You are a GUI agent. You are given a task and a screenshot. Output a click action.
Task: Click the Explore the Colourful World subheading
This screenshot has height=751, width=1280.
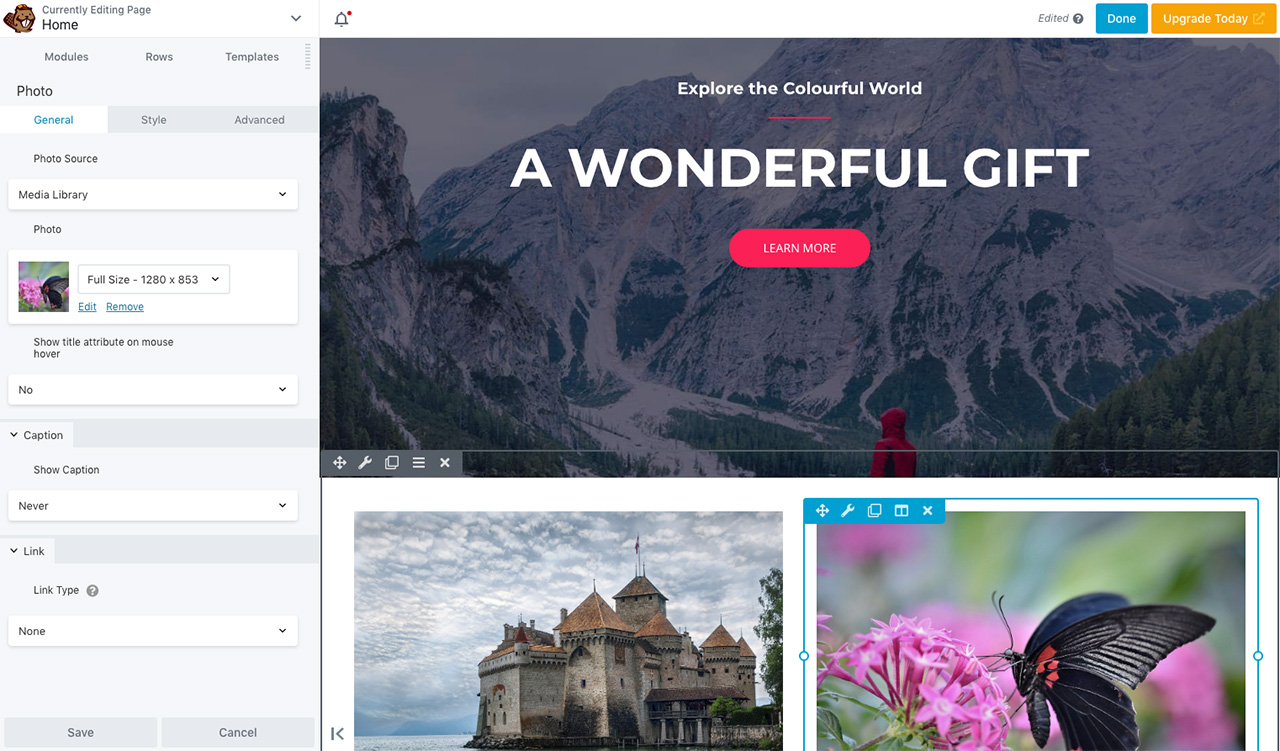[x=800, y=88]
